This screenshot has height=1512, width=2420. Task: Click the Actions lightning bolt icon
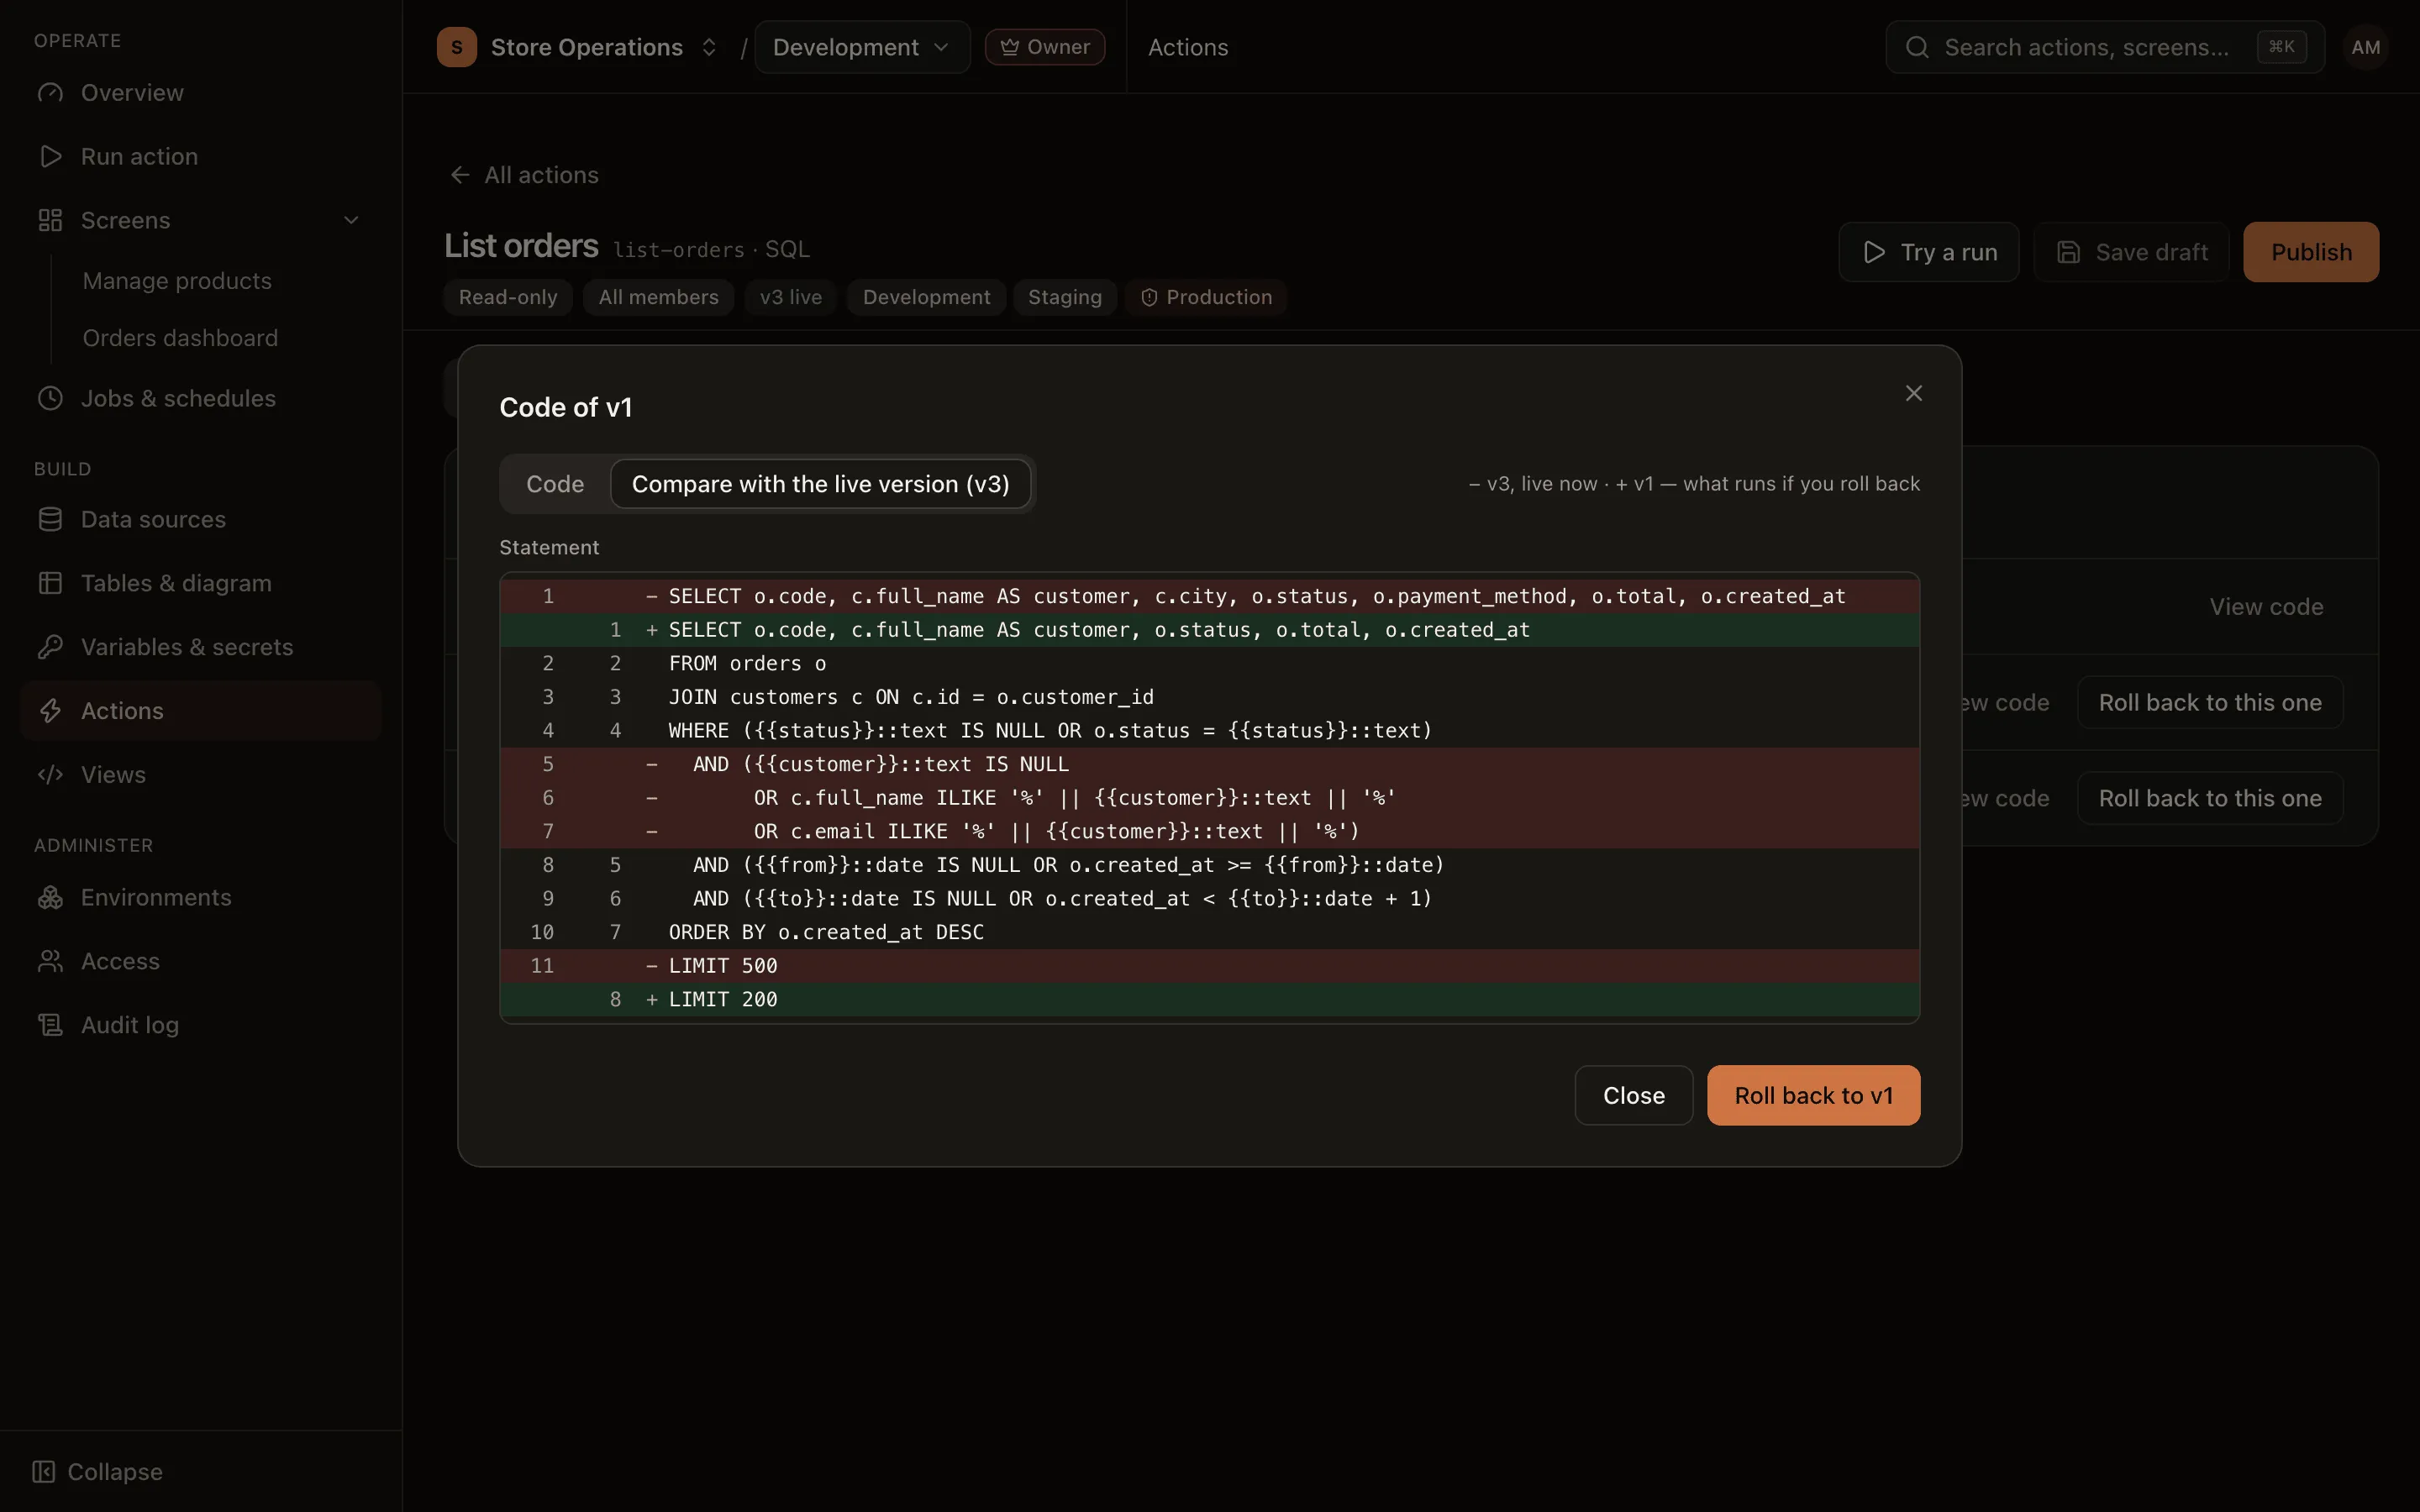(50, 711)
